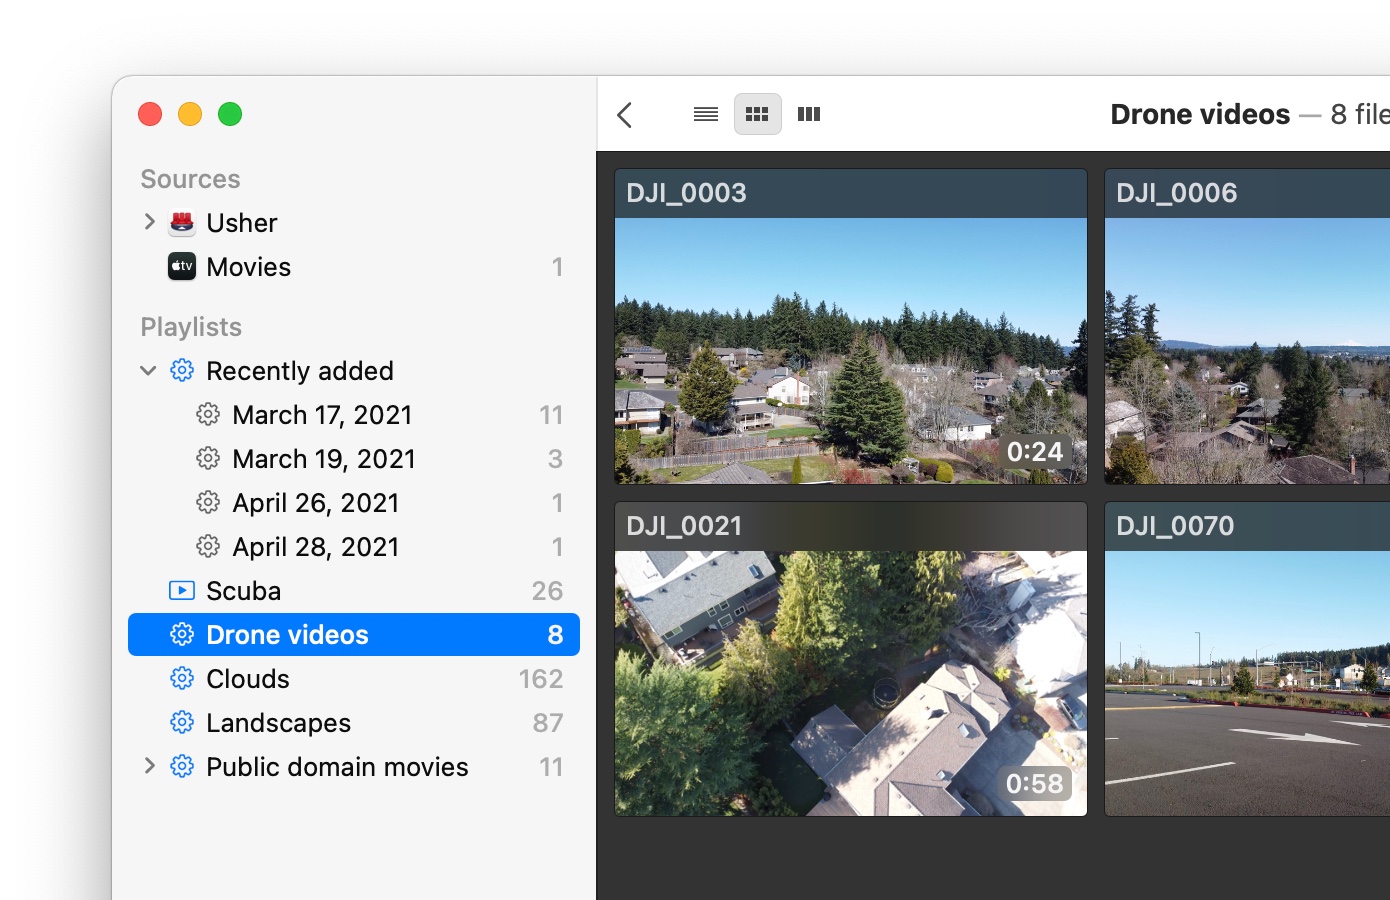Image resolution: width=1390 pixels, height=900 pixels.
Task: Close the window with red button
Action: click(150, 114)
